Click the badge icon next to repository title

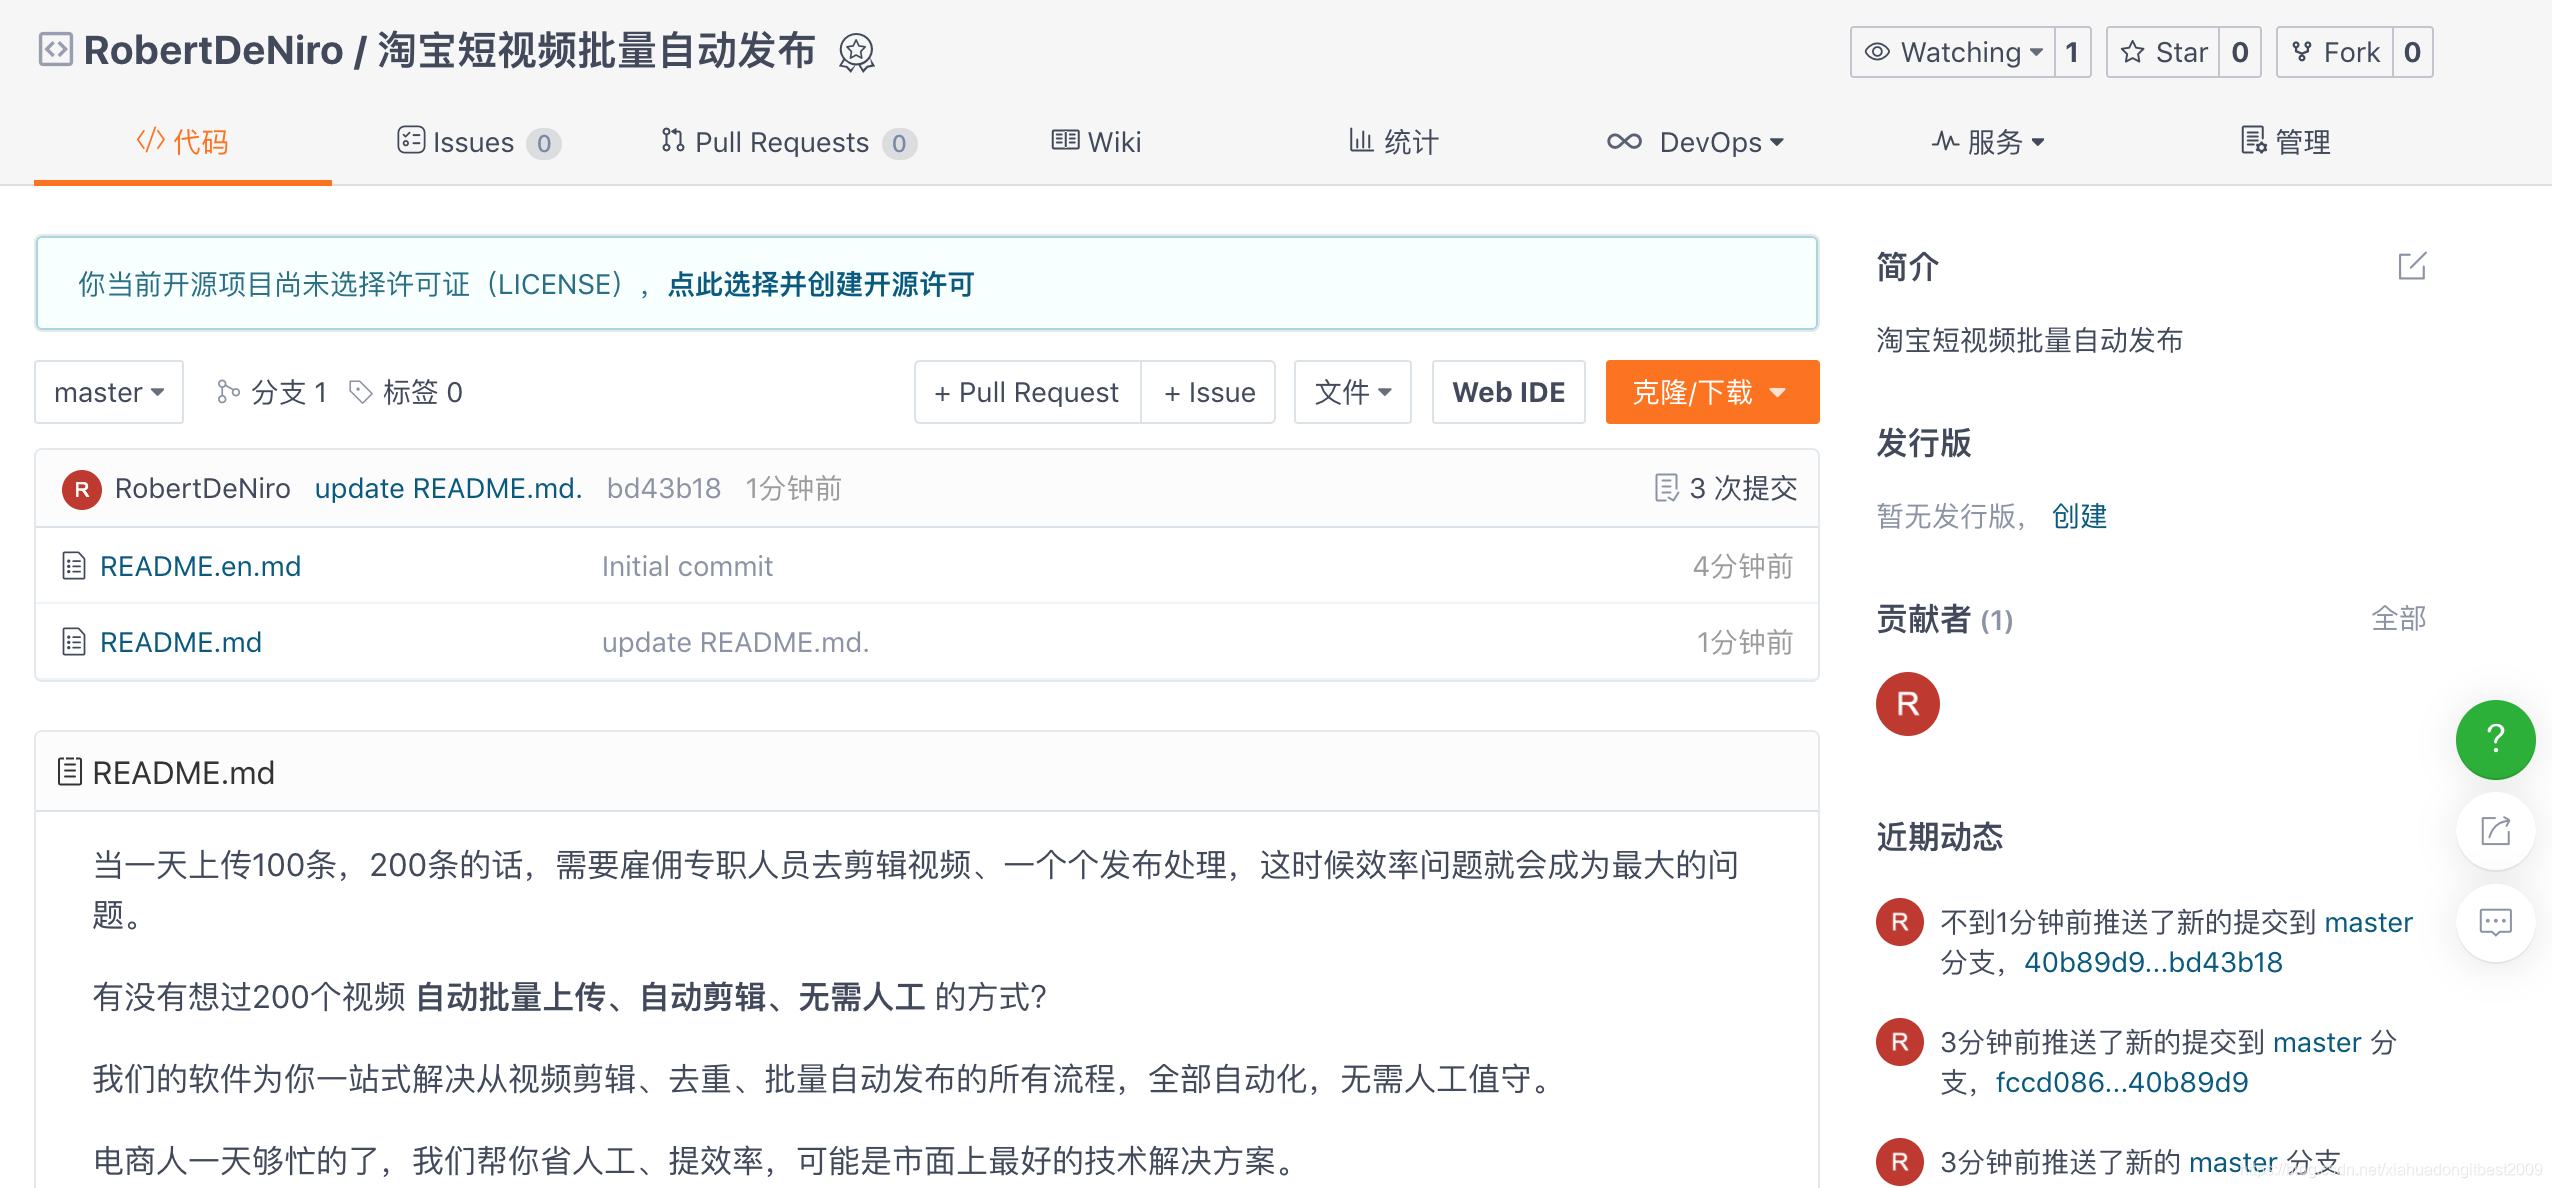(856, 52)
